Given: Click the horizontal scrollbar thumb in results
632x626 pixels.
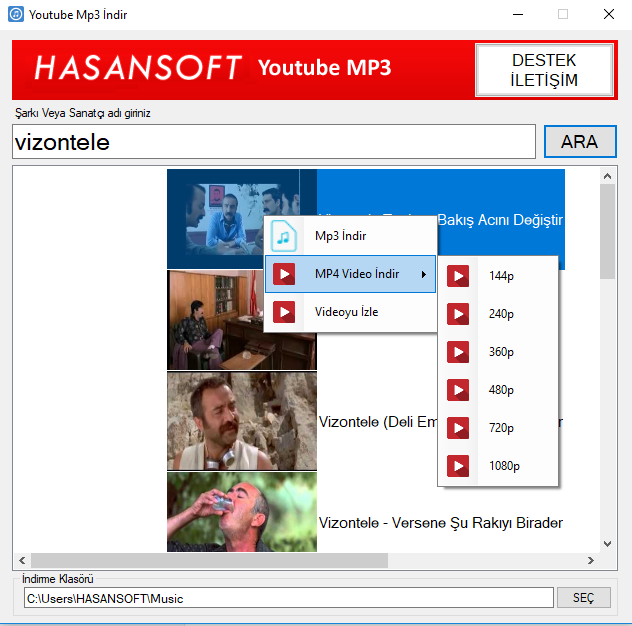Looking at the screenshot, I should click(x=209, y=560).
